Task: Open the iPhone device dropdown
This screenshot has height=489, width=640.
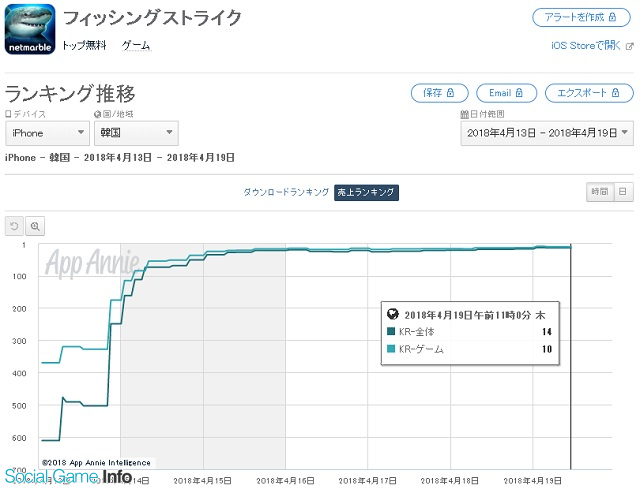Action: (47, 133)
